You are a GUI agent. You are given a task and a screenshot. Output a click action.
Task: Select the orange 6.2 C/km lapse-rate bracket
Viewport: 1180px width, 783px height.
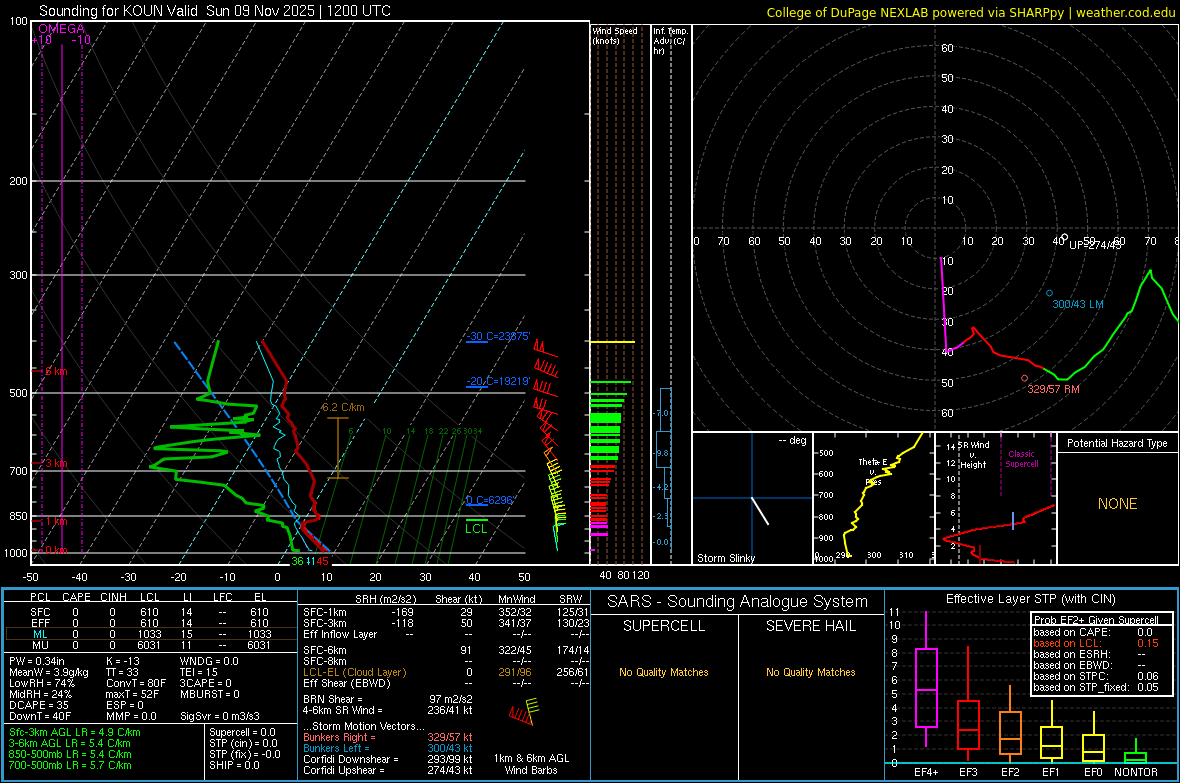[x=338, y=448]
